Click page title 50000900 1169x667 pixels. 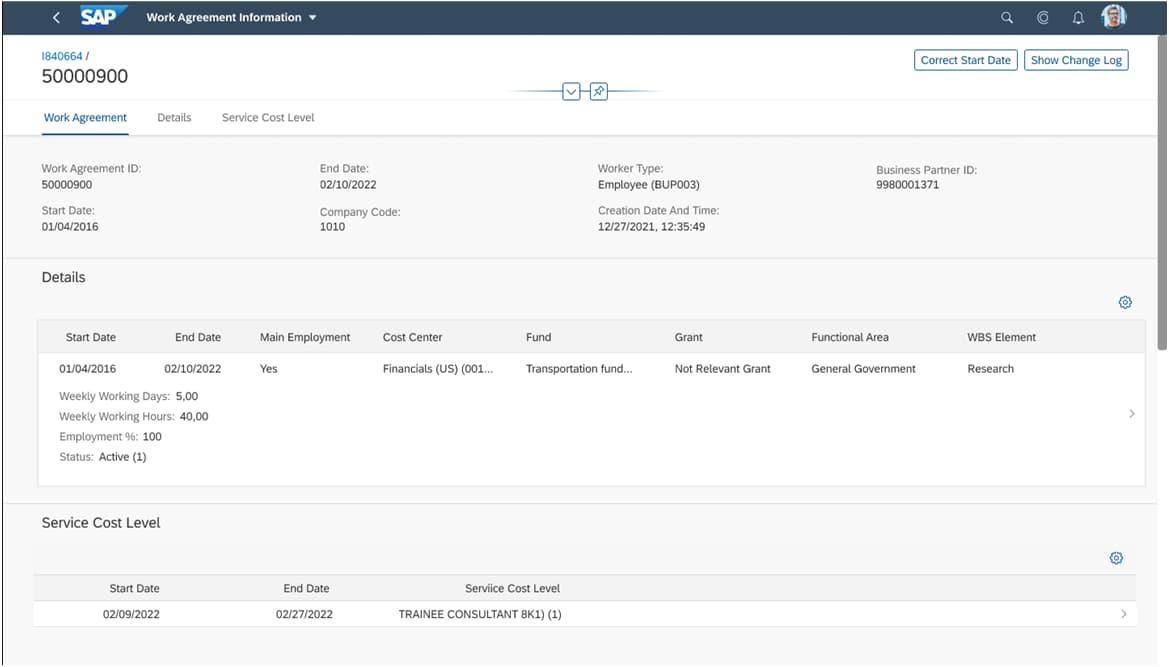click(84, 76)
